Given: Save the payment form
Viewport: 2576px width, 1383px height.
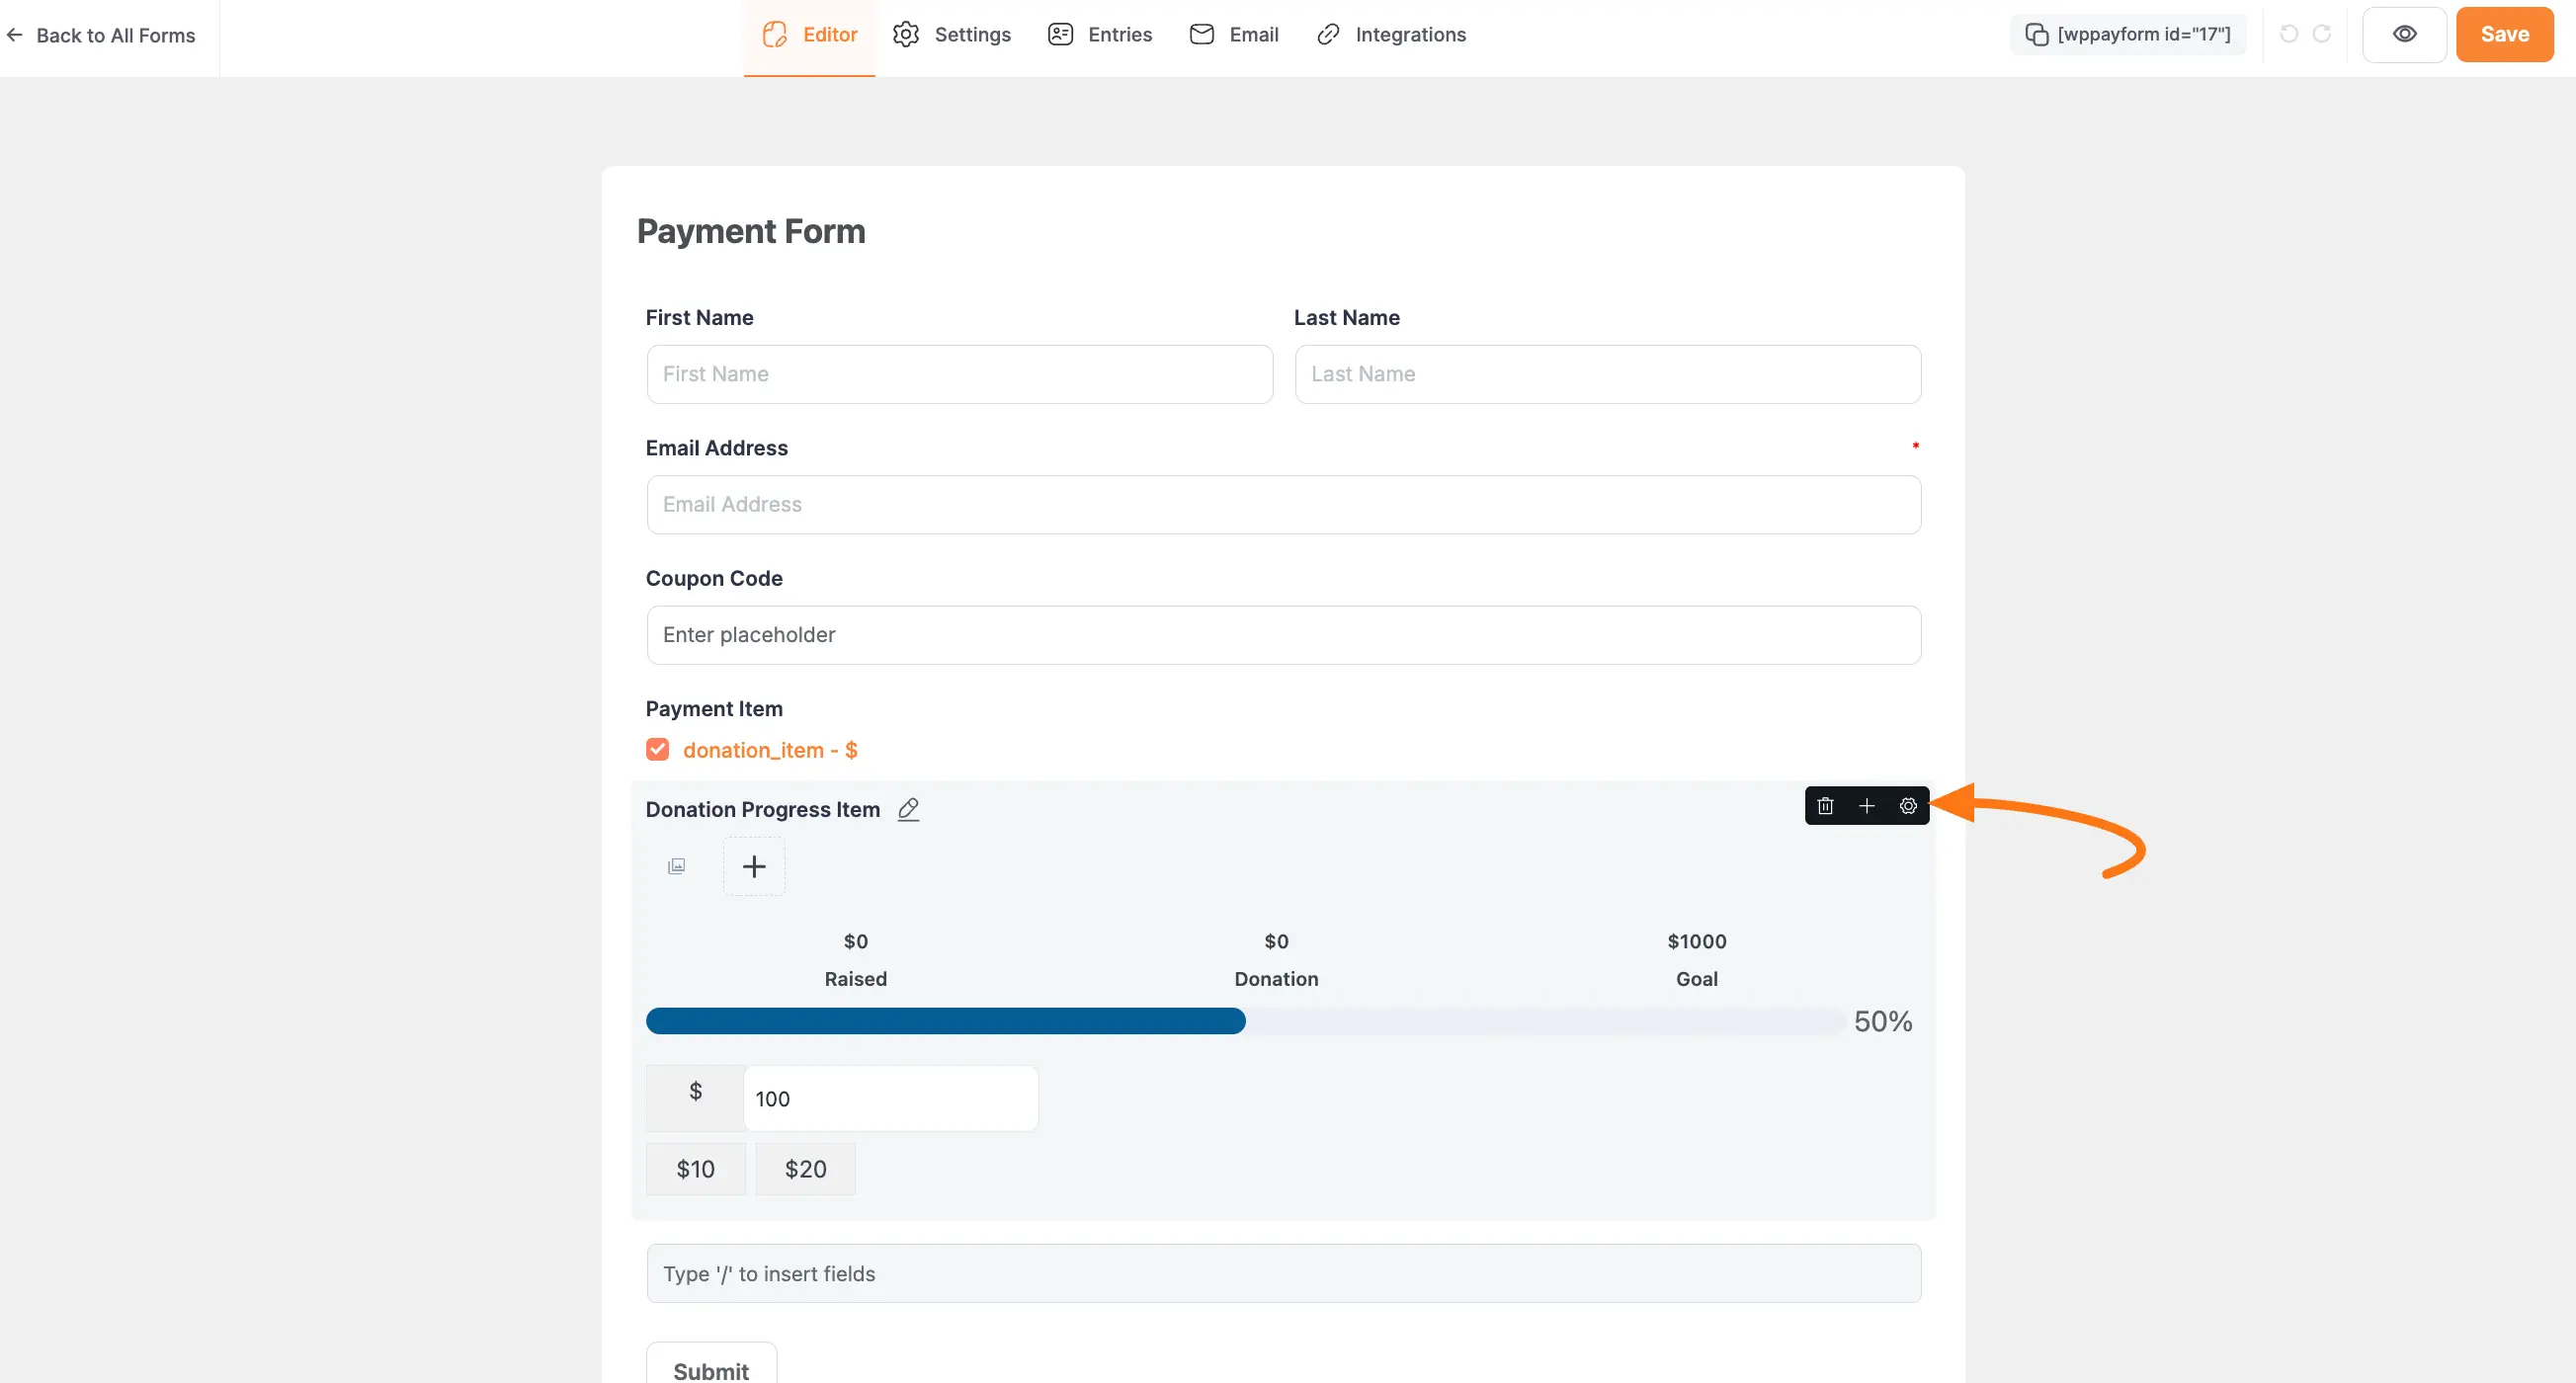Looking at the screenshot, I should click(x=2504, y=33).
